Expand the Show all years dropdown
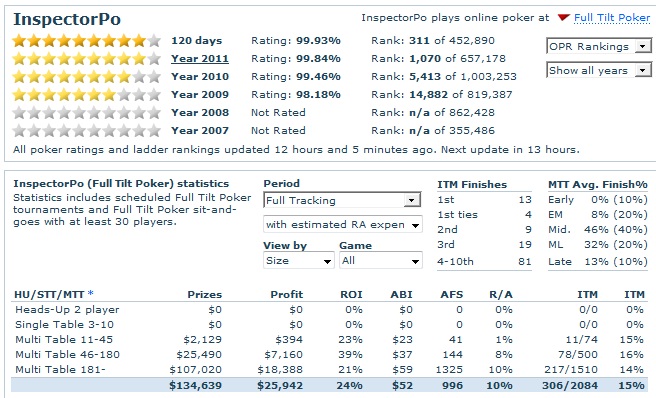The width and height of the screenshot is (656, 398). (599, 70)
